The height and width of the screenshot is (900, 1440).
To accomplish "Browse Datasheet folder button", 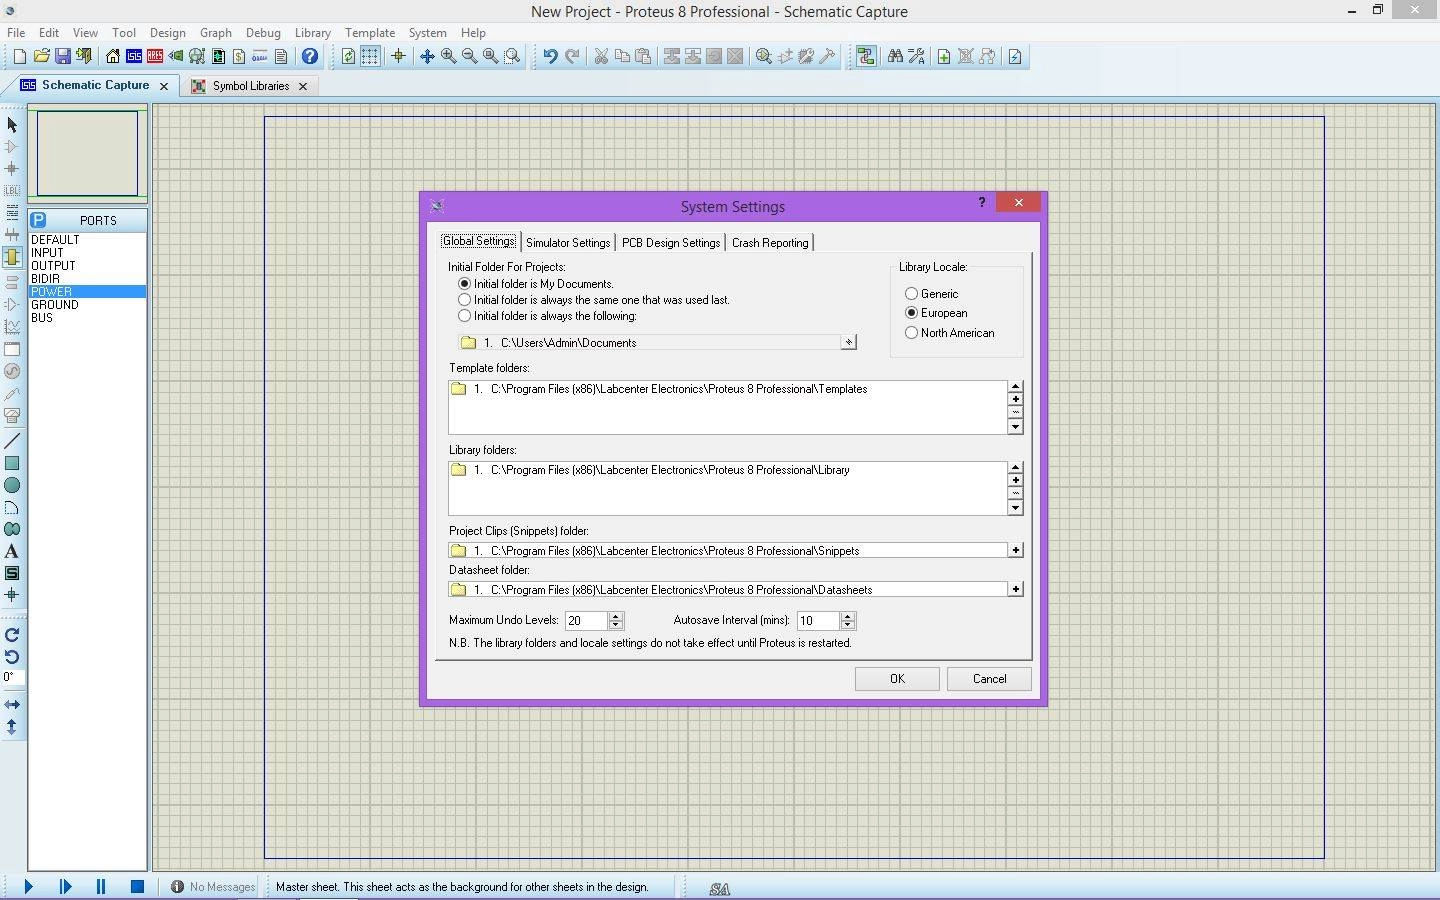I will click(1015, 589).
